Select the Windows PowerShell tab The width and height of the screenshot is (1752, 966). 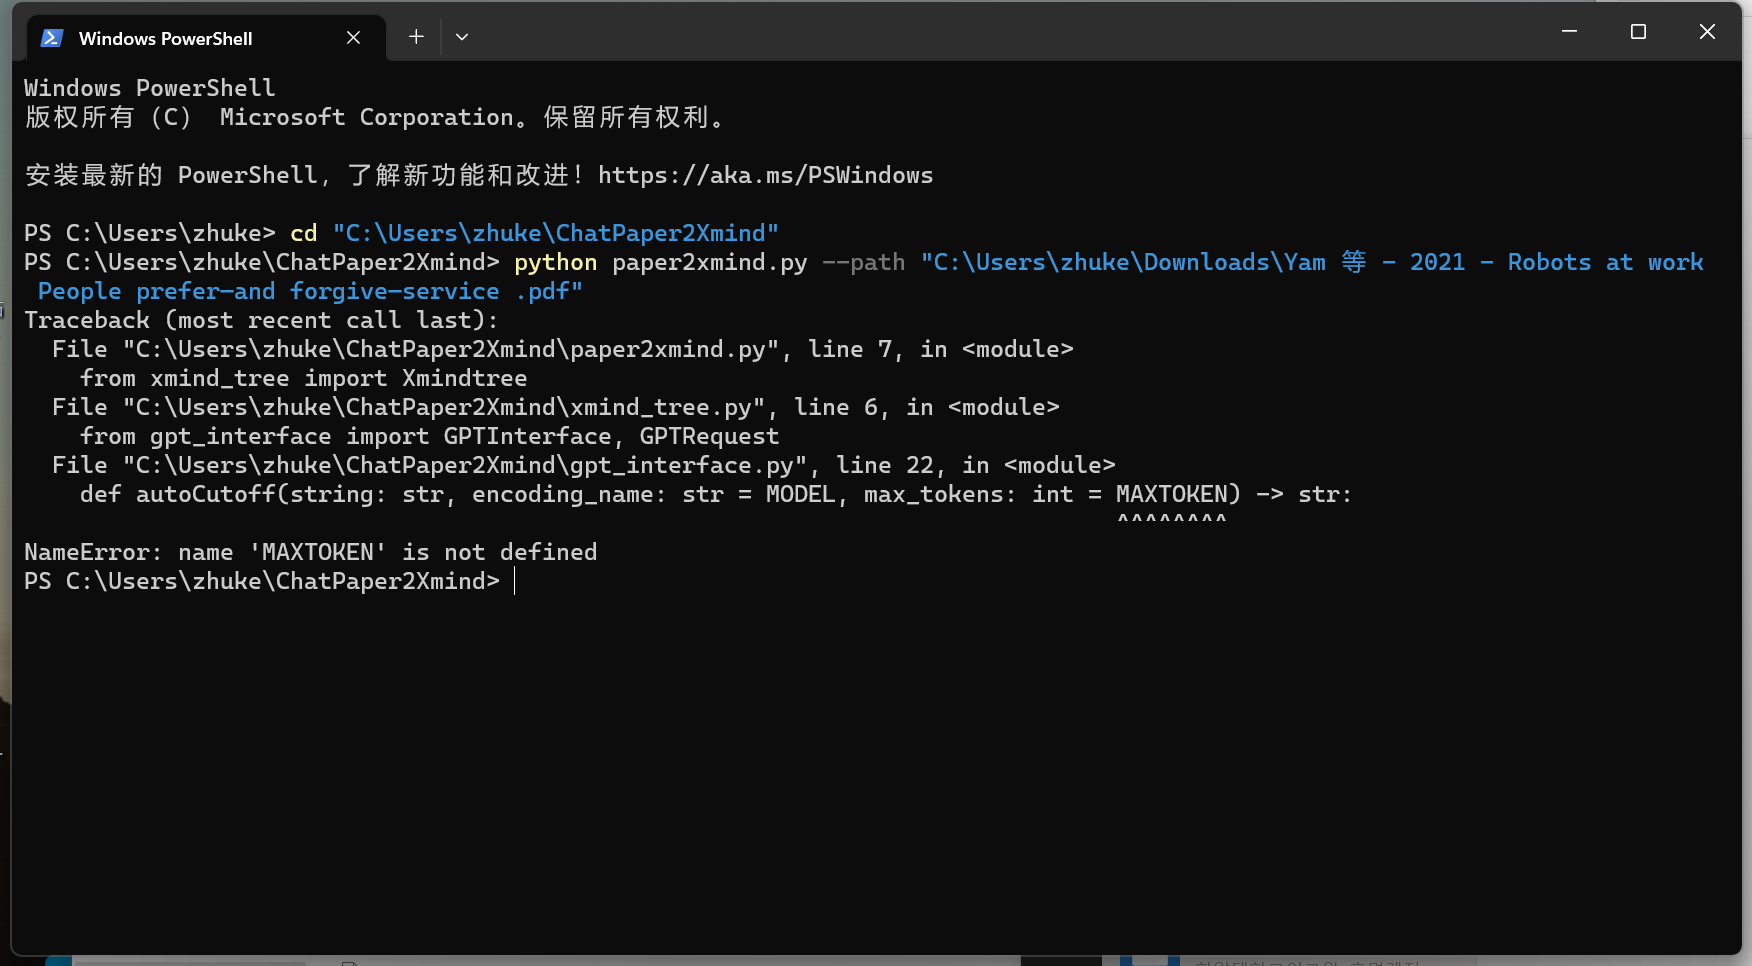click(x=205, y=38)
